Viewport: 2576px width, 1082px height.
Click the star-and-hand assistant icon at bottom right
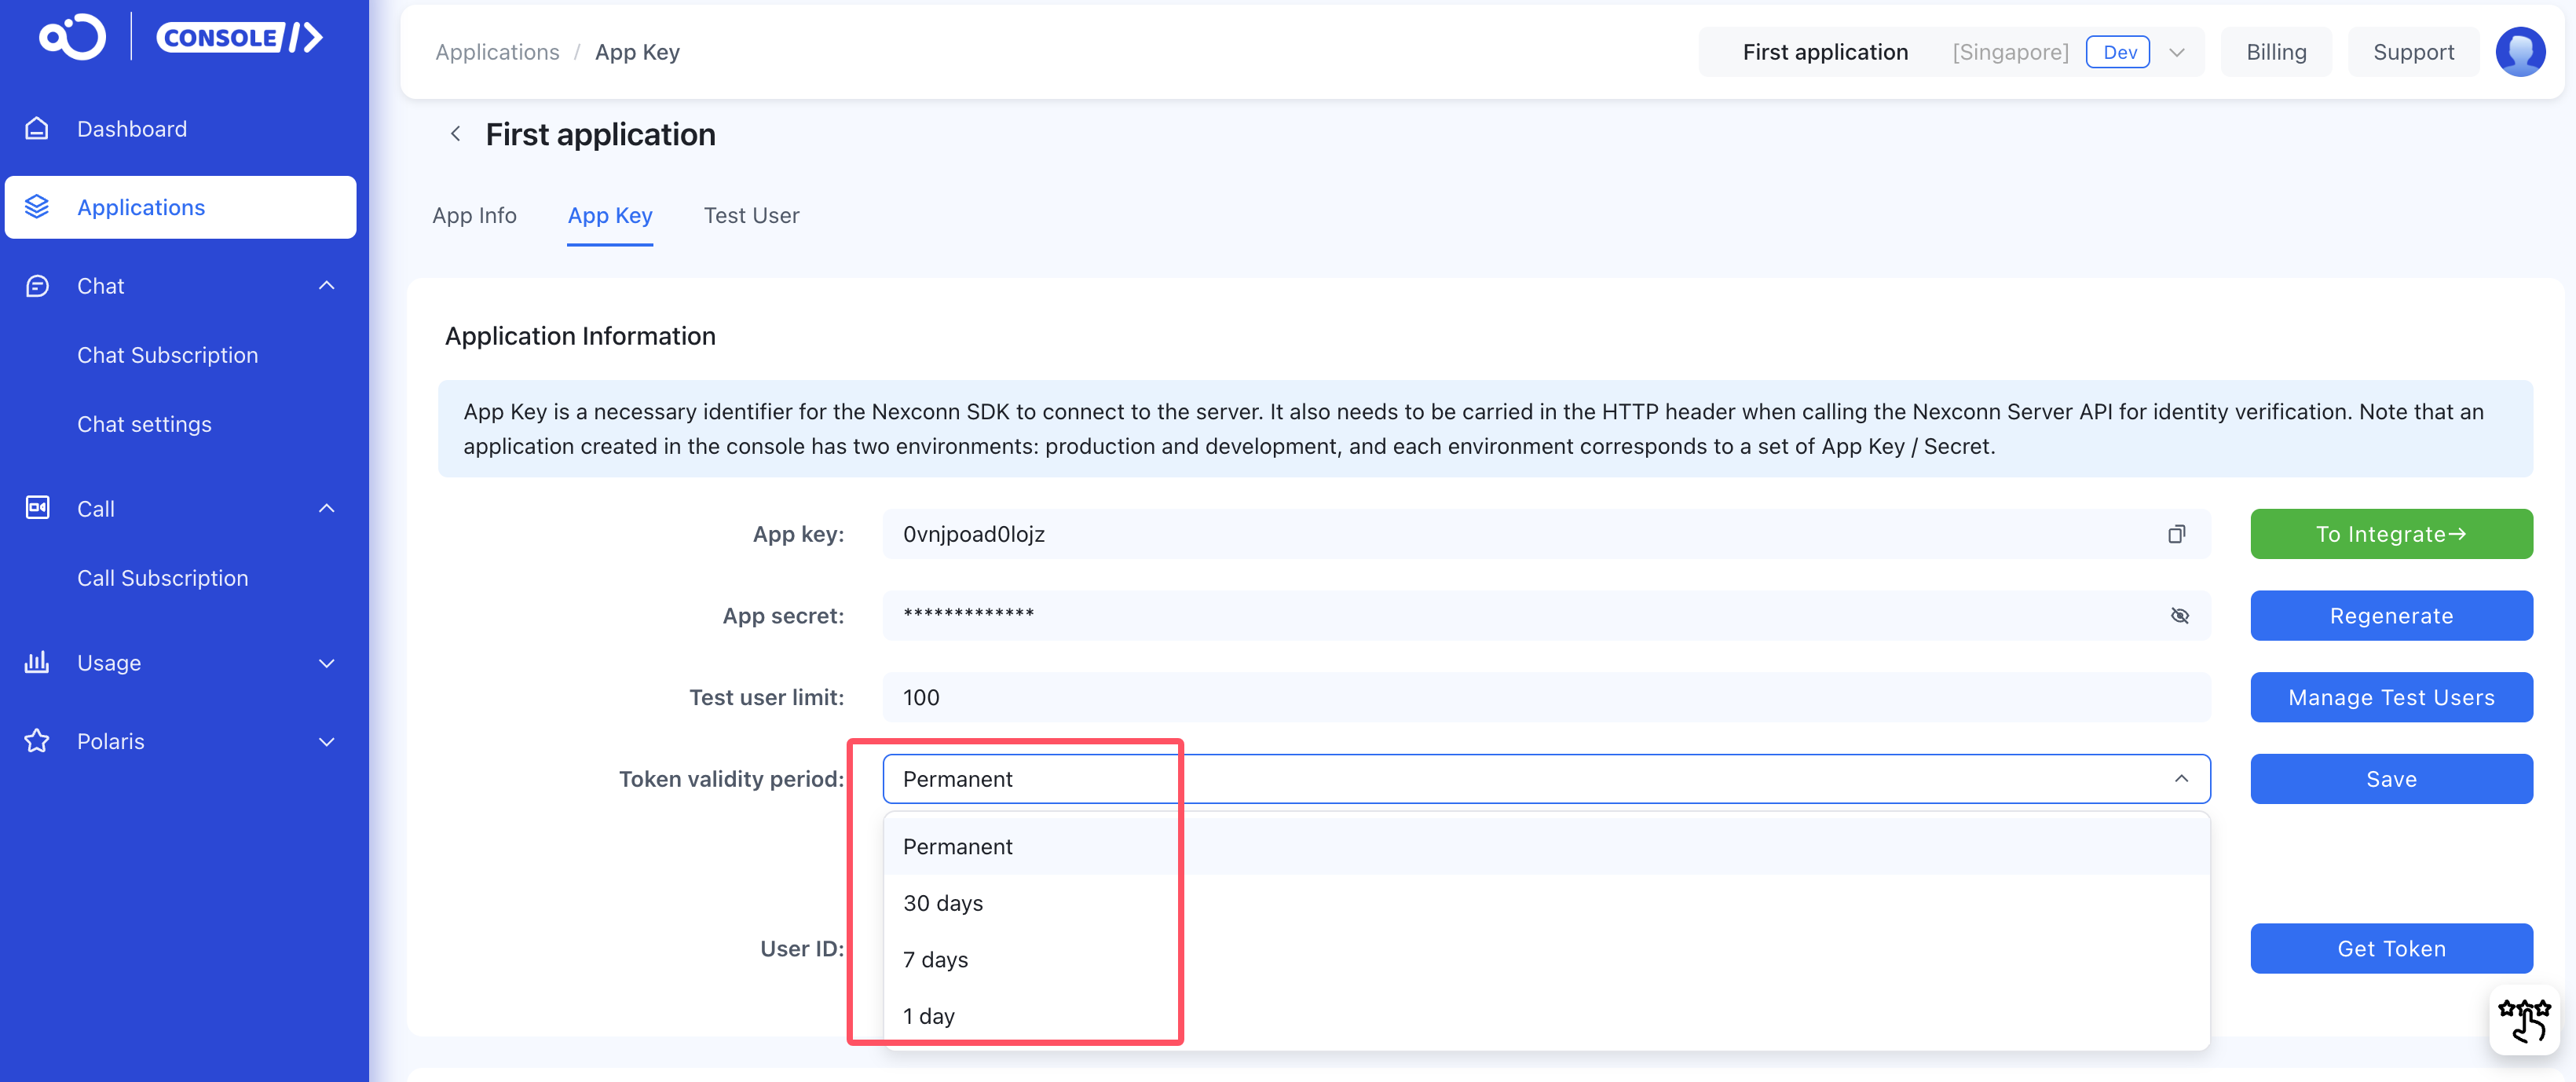[2523, 1020]
